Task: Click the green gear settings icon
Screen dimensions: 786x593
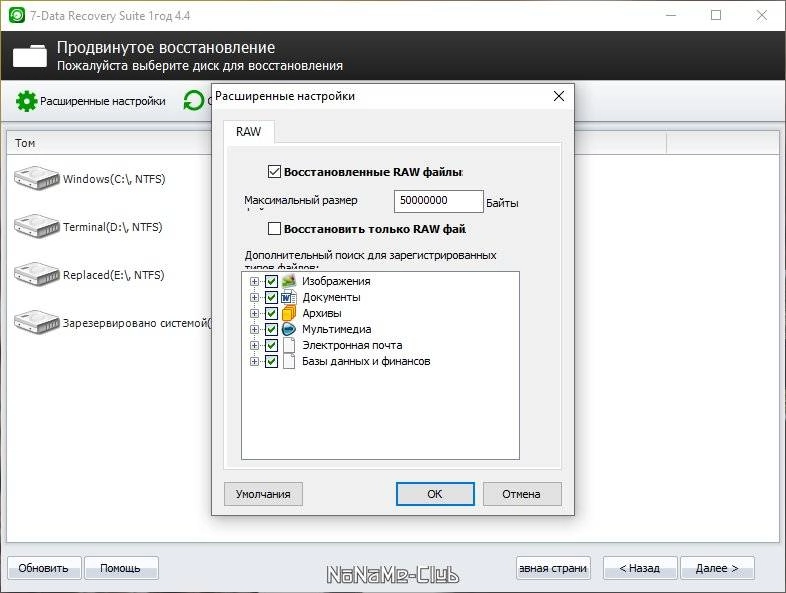Action: 26,101
